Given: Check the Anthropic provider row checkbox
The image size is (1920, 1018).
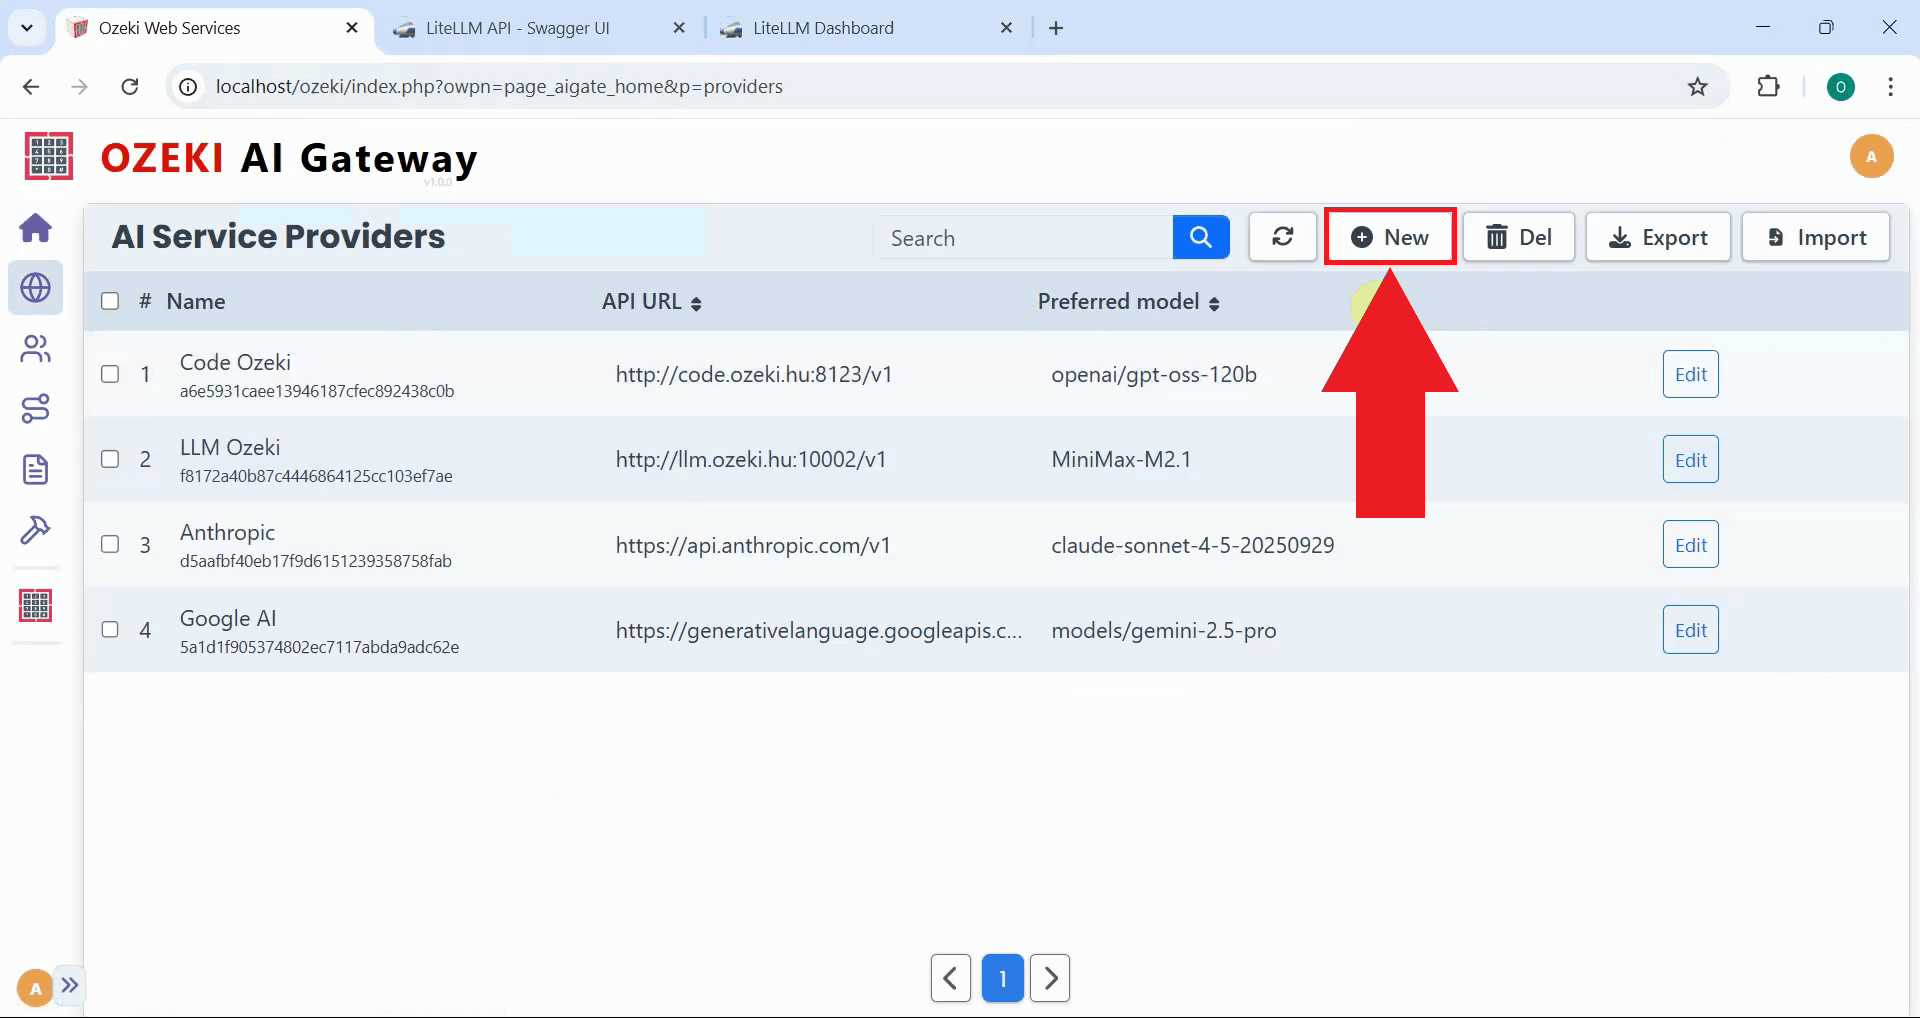Looking at the screenshot, I should click(x=110, y=544).
